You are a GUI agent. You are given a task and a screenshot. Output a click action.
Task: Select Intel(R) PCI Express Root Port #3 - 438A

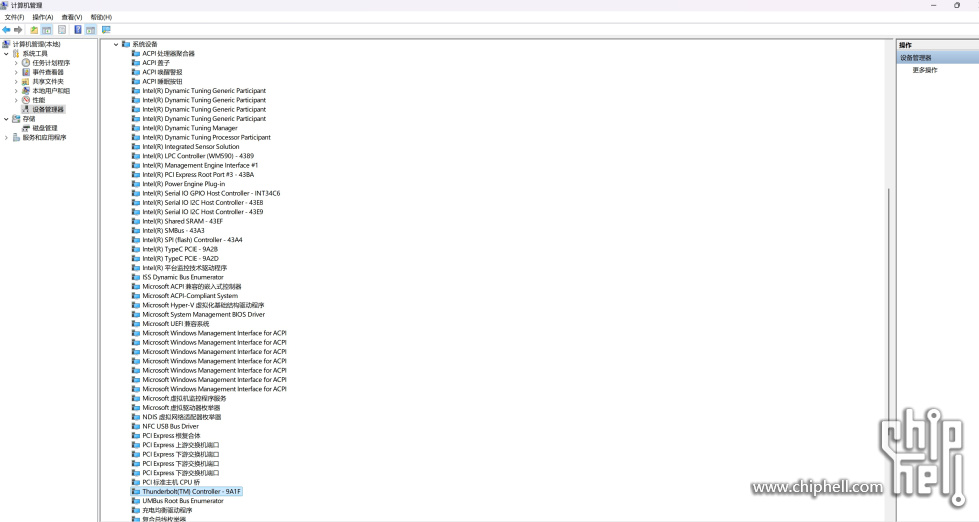click(x=198, y=175)
